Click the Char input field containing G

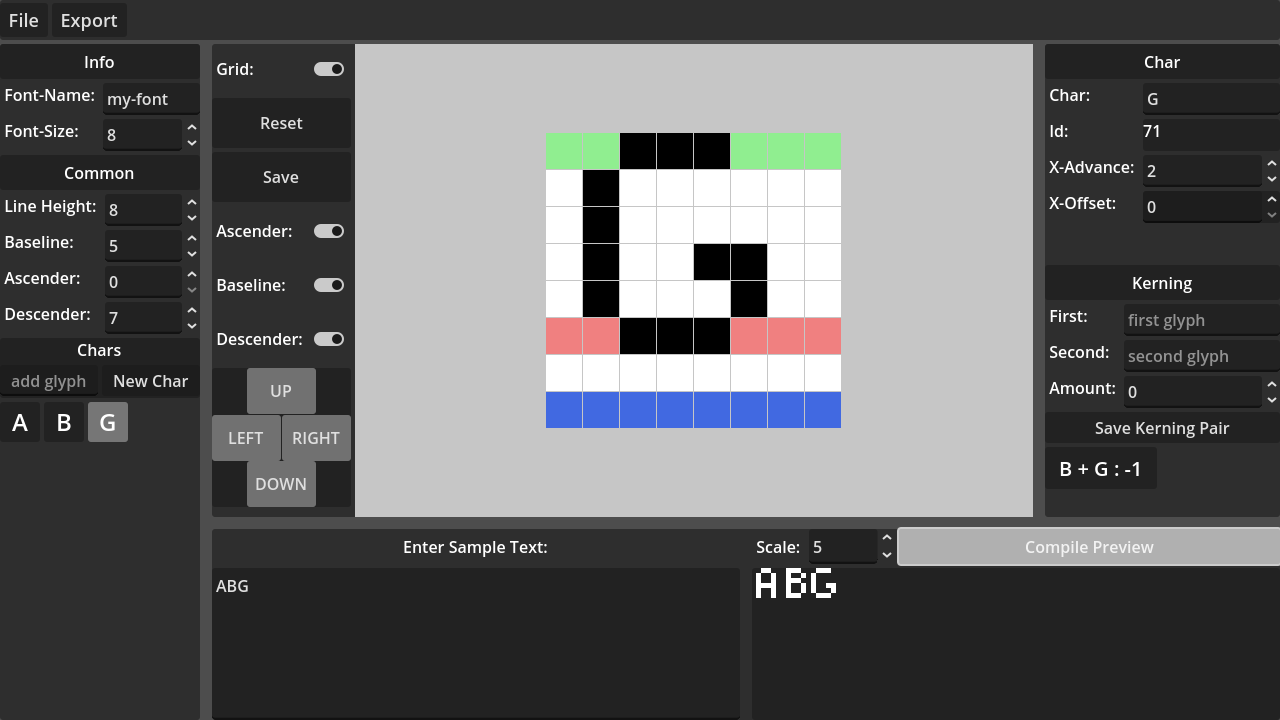1211,99
